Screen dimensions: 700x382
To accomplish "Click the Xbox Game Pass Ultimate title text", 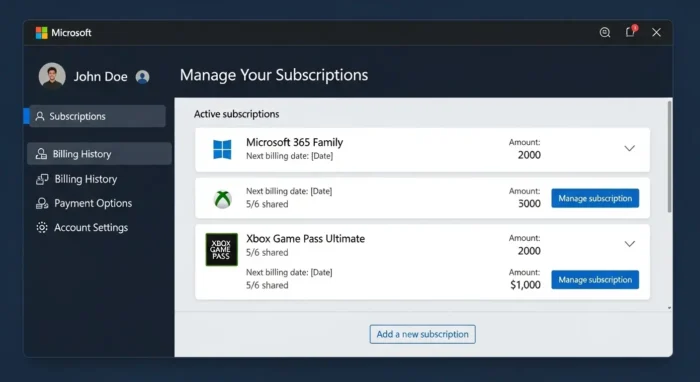I will [x=305, y=238].
